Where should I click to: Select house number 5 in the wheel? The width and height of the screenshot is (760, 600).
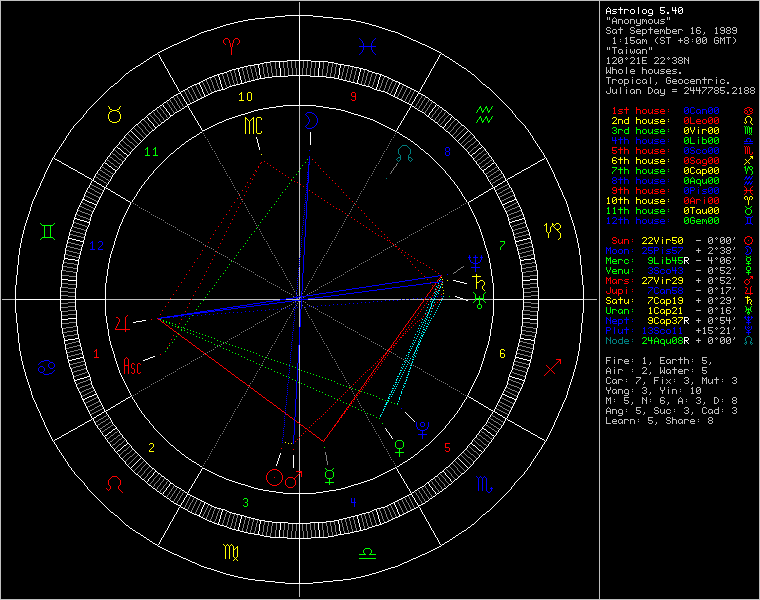[447, 447]
